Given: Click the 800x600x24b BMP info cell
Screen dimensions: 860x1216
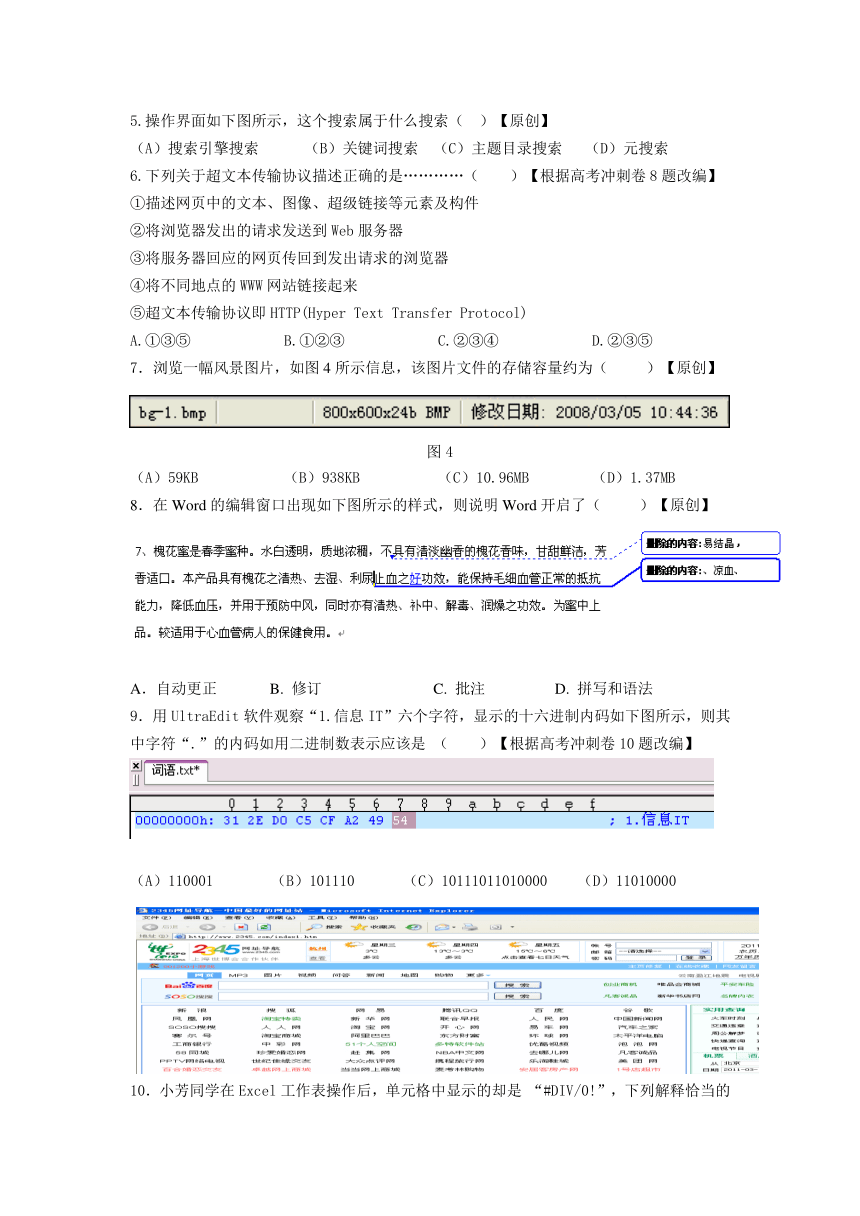Looking at the screenshot, I should [x=386, y=411].
